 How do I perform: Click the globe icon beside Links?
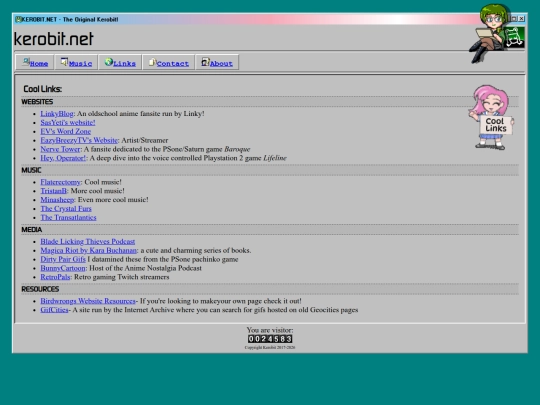(x=109, y=62)
